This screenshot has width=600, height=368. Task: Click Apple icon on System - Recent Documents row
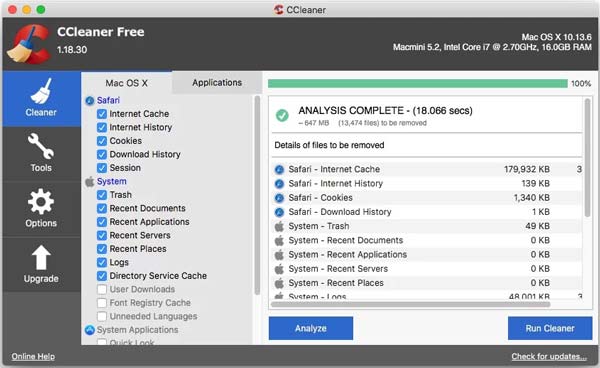tap(279, 240)
